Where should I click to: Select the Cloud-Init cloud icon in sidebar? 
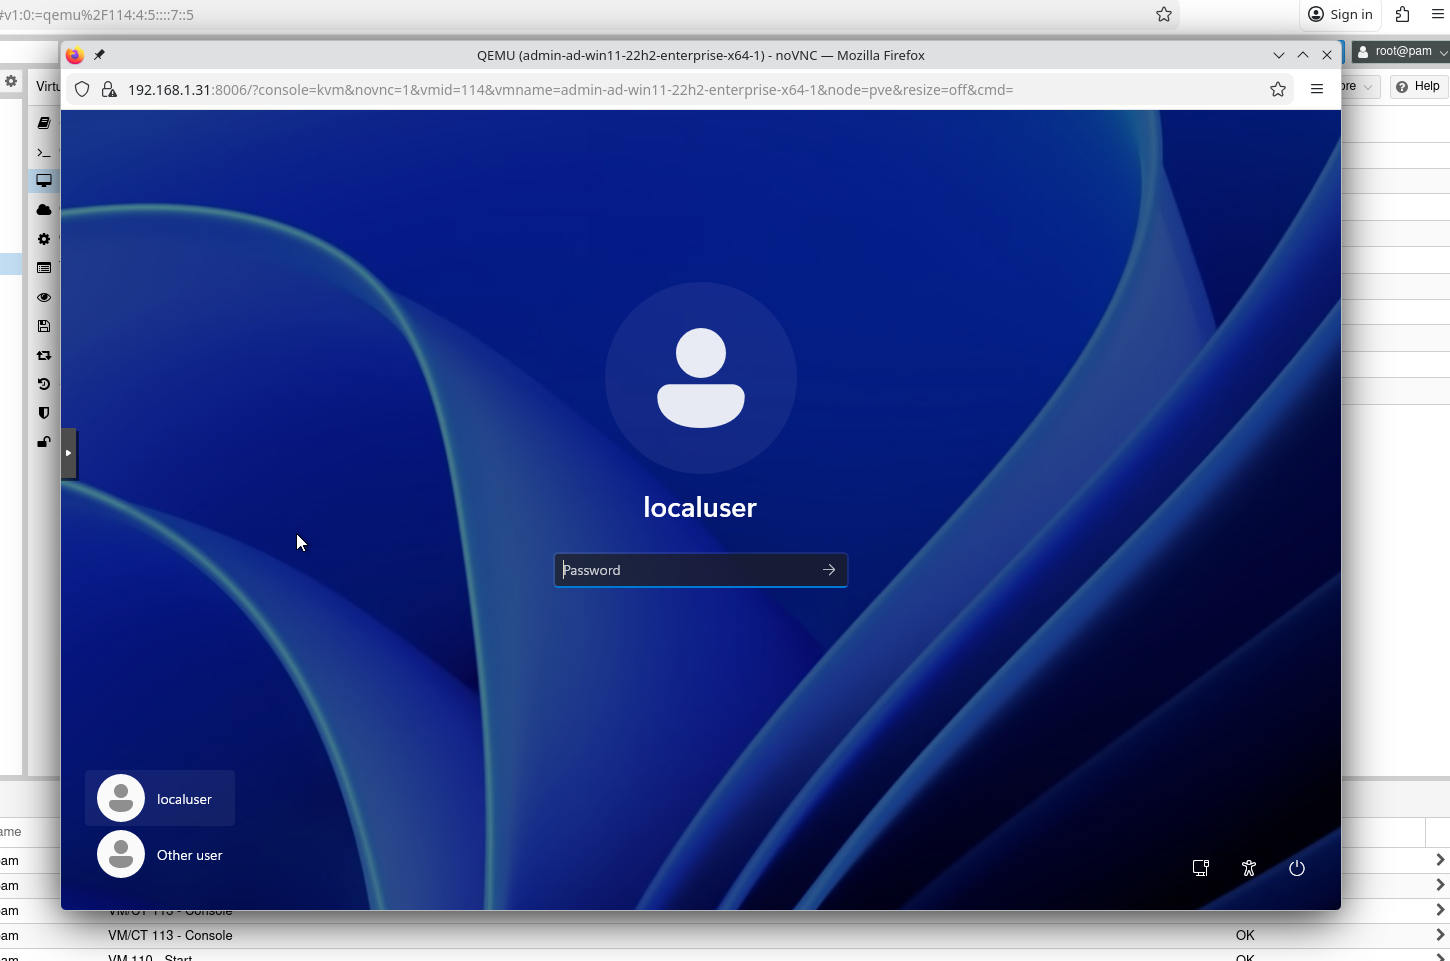pyautogui.click(x=44, y=210)
